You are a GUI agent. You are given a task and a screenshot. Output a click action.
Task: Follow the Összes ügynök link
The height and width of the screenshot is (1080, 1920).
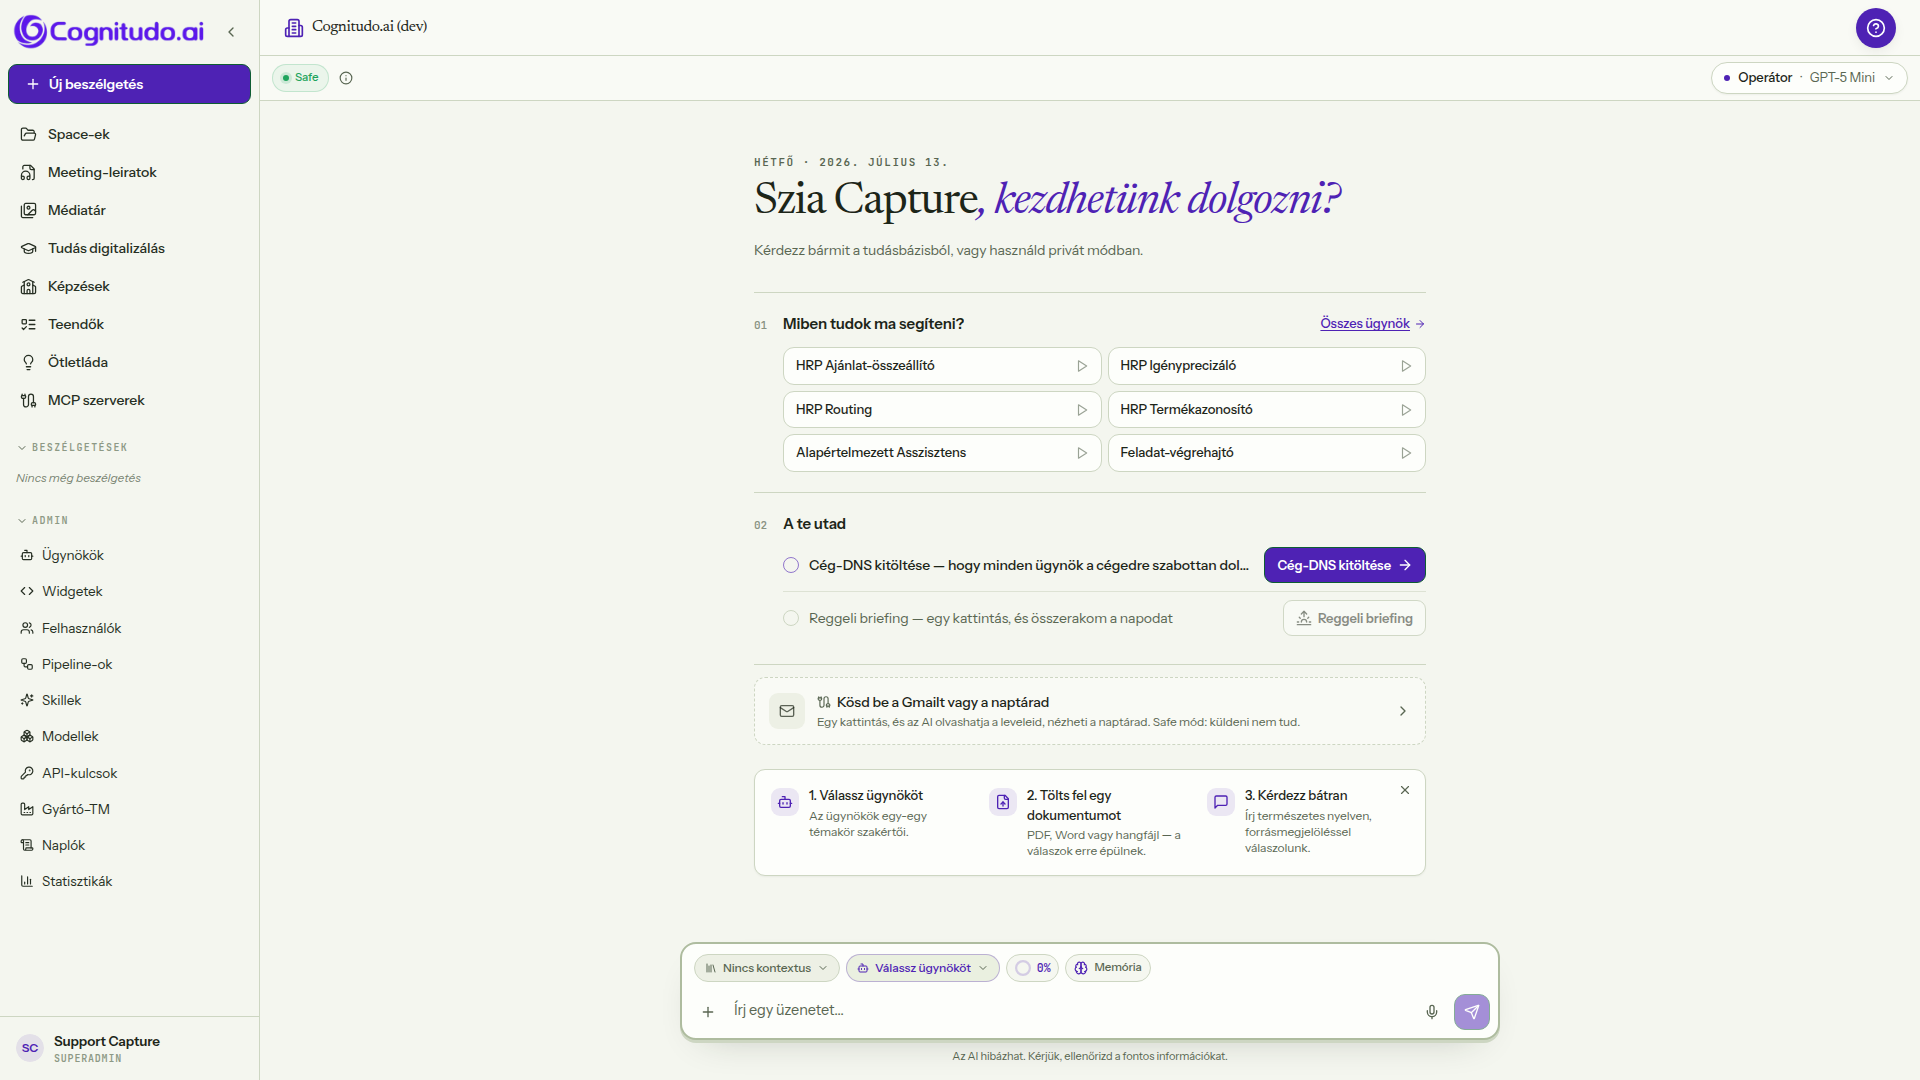click(1371, 323)
